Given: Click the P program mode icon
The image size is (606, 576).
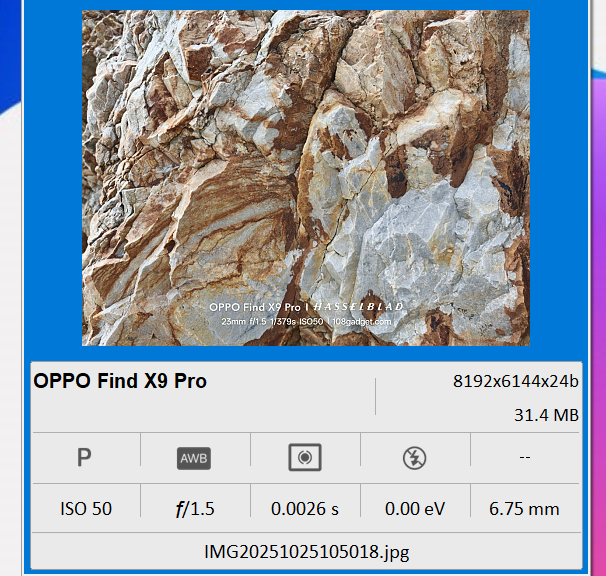Looking at the screenshot, I should [x=85, y=458].
